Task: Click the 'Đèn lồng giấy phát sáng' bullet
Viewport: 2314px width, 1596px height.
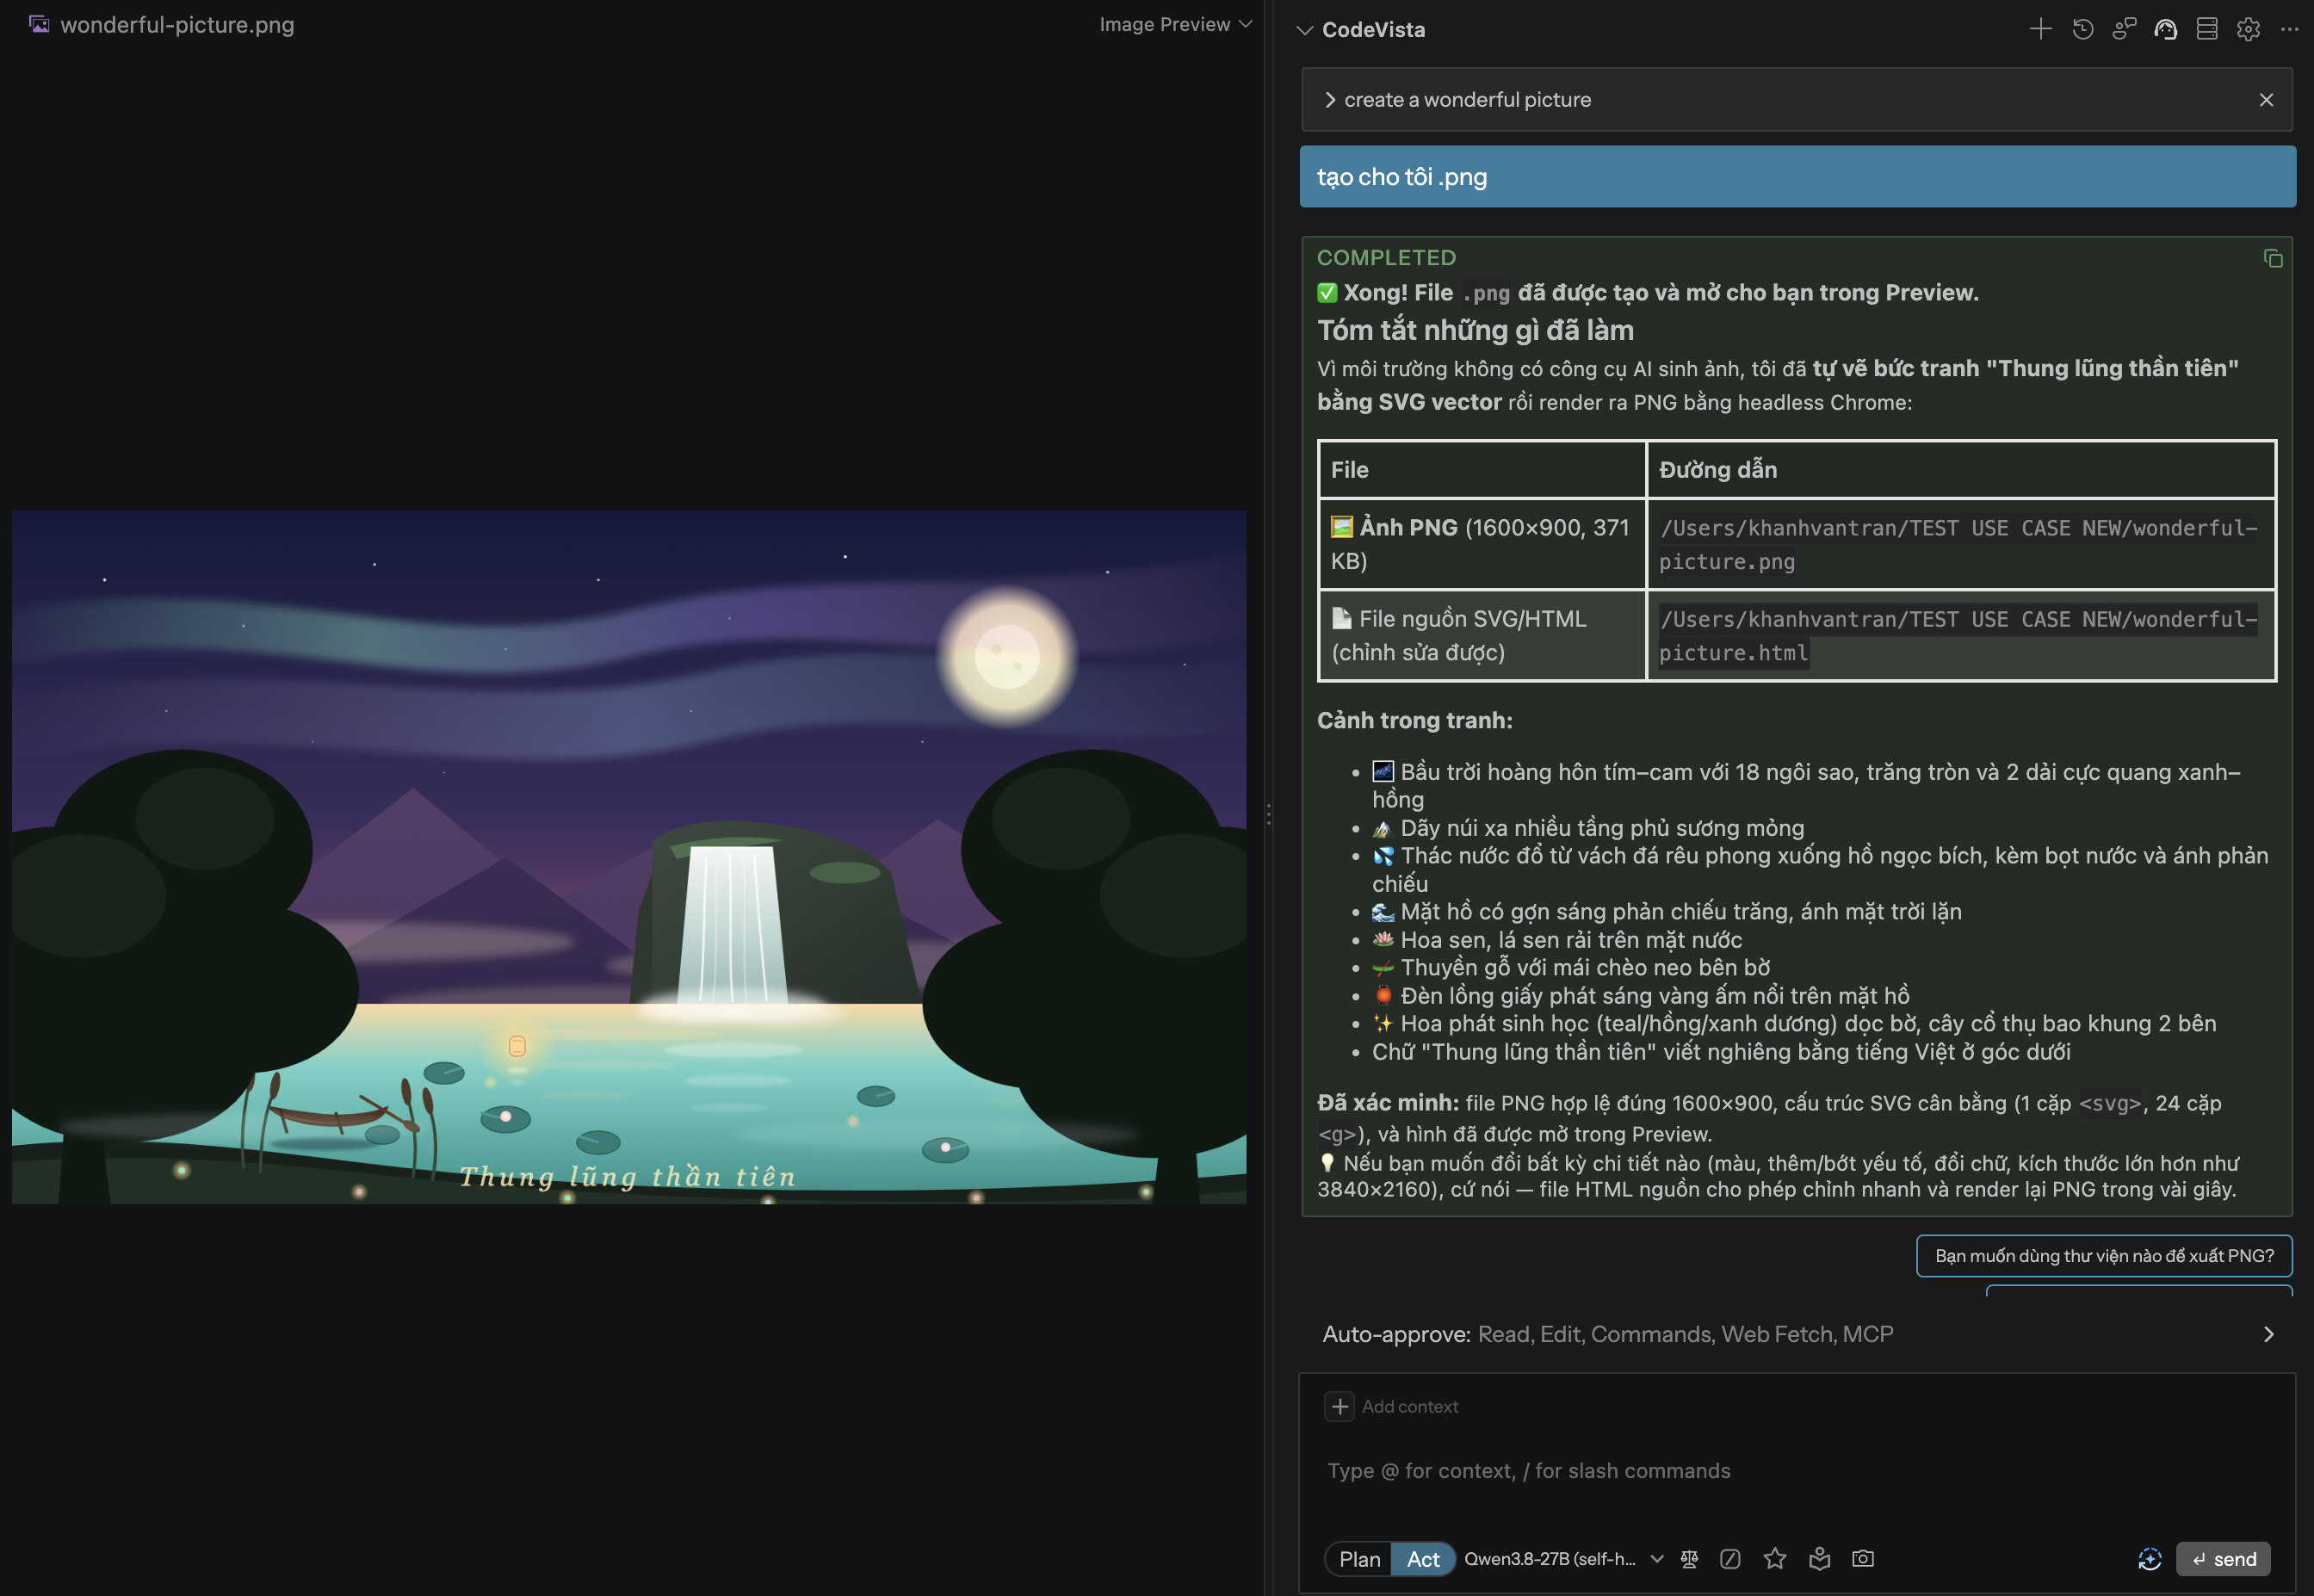Action: click(1640, 995)
